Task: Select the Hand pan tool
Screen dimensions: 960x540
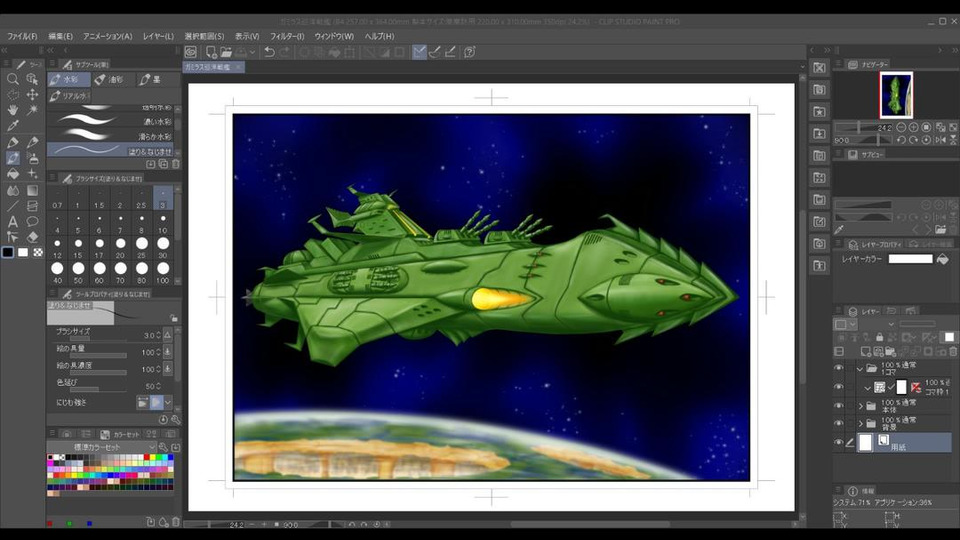Action: pos(12,110)
